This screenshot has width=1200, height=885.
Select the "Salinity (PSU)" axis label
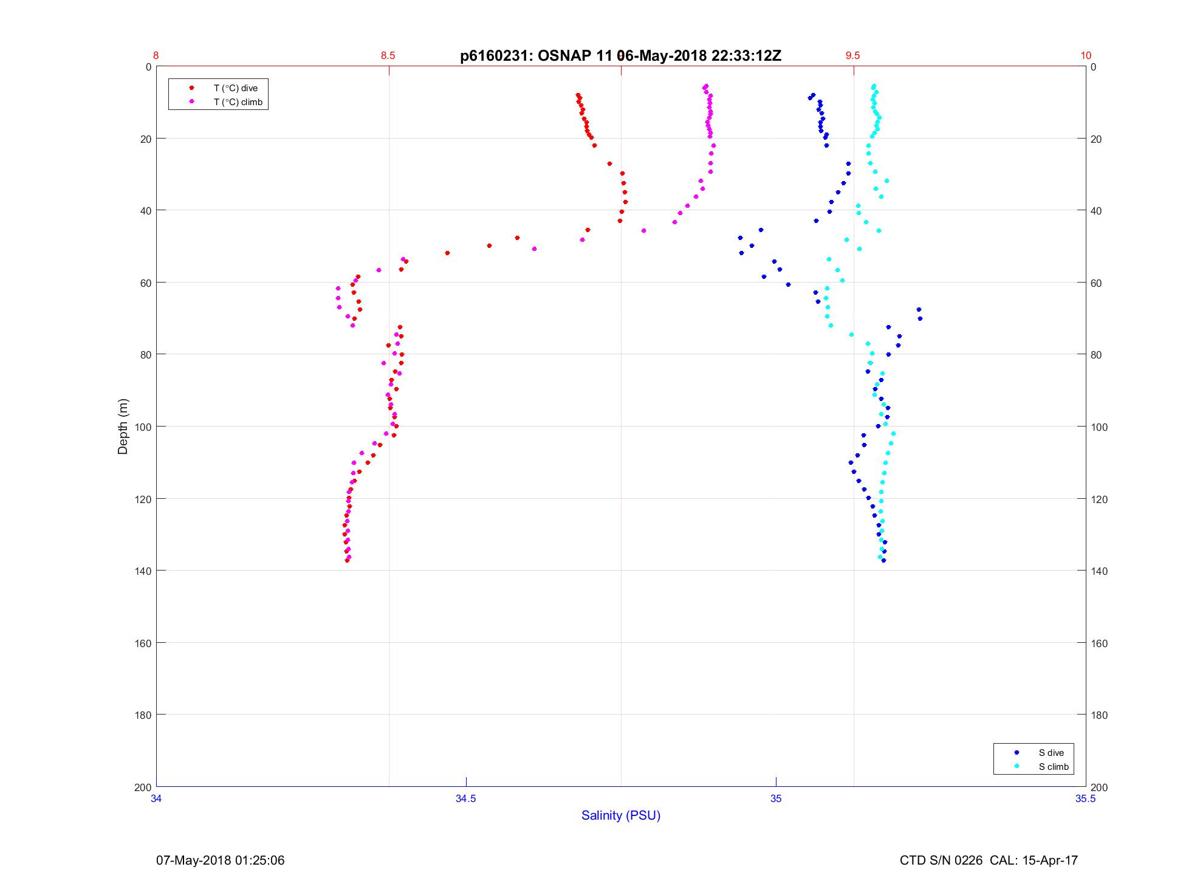(x=621, y=816)
